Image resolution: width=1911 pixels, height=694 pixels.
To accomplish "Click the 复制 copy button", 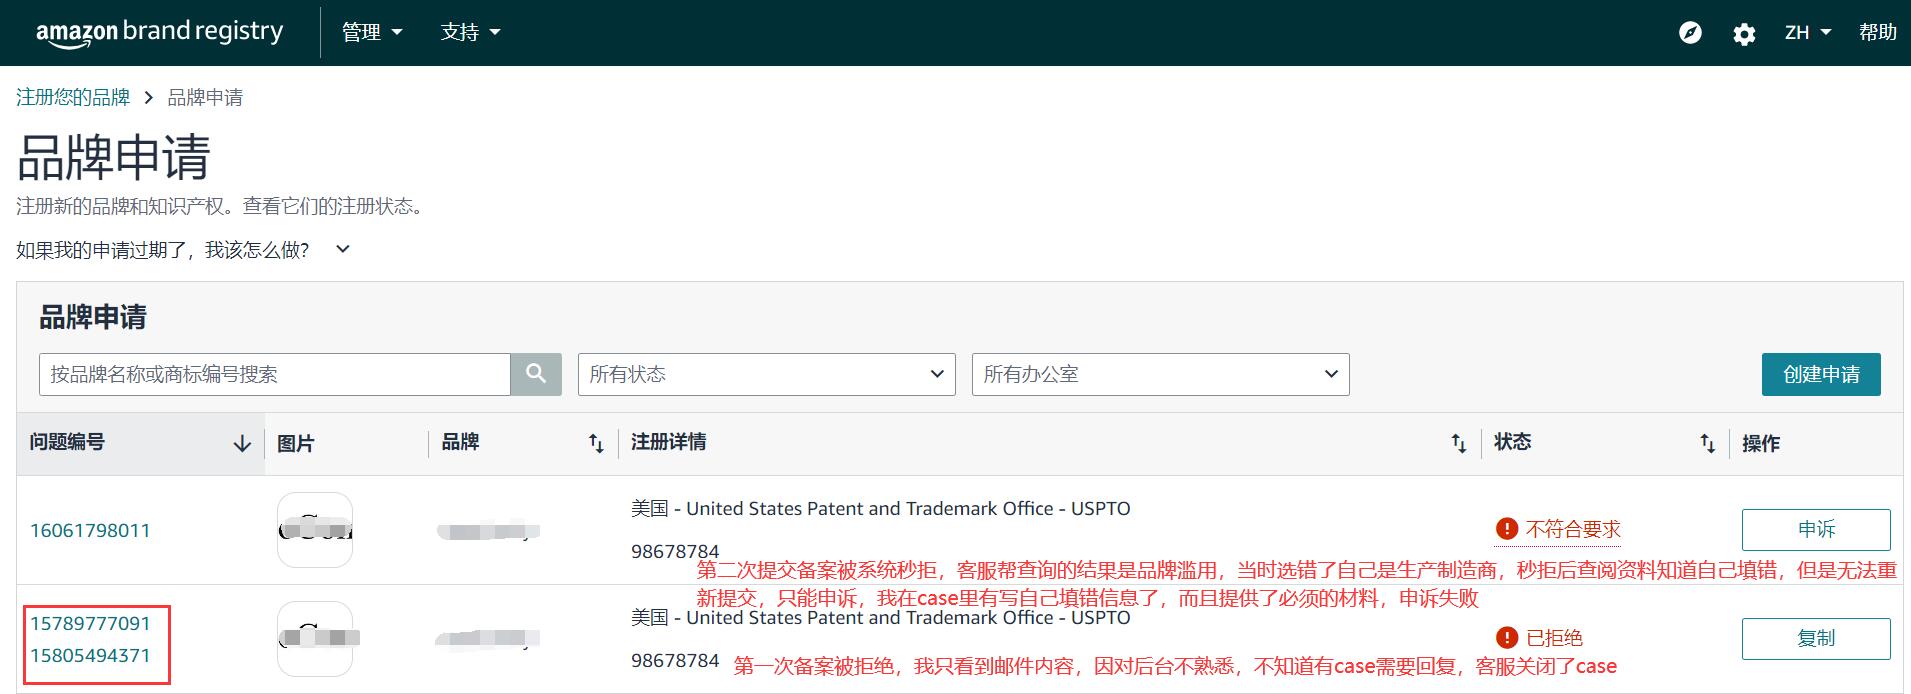I will [1816, 638].
